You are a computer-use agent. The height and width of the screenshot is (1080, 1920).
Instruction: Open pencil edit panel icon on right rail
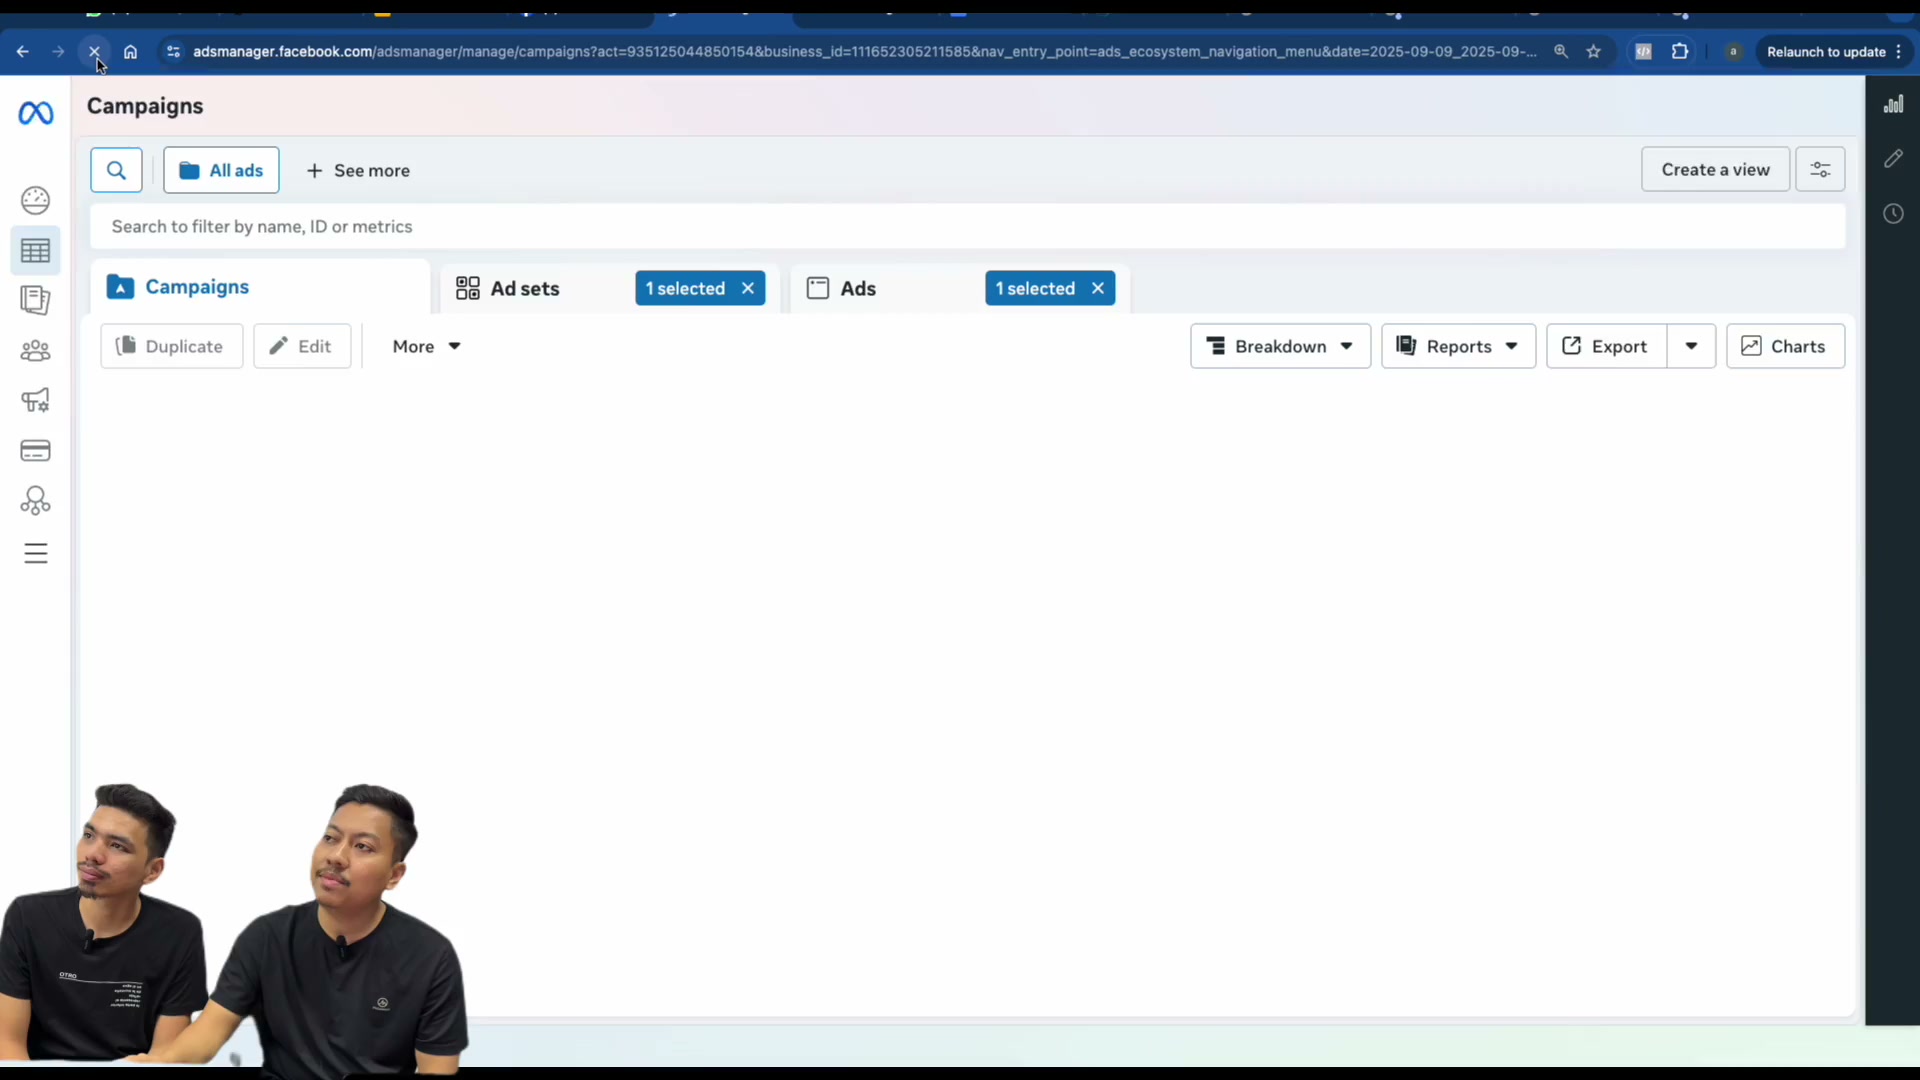click(x=1893, y=158)
